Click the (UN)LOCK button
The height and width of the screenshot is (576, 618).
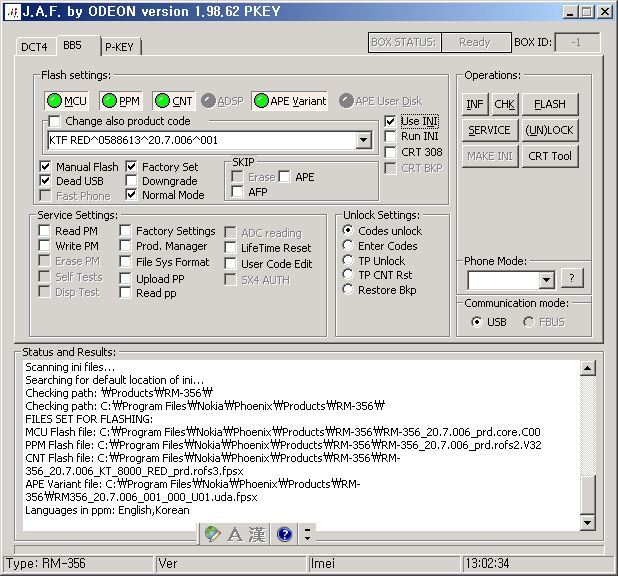pos(550,130)
